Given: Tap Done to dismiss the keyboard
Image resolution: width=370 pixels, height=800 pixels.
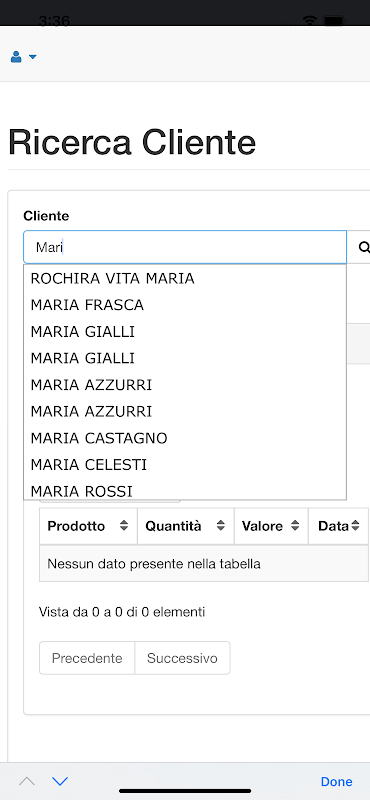Looking at the screenshot, I should click(336, 782).
